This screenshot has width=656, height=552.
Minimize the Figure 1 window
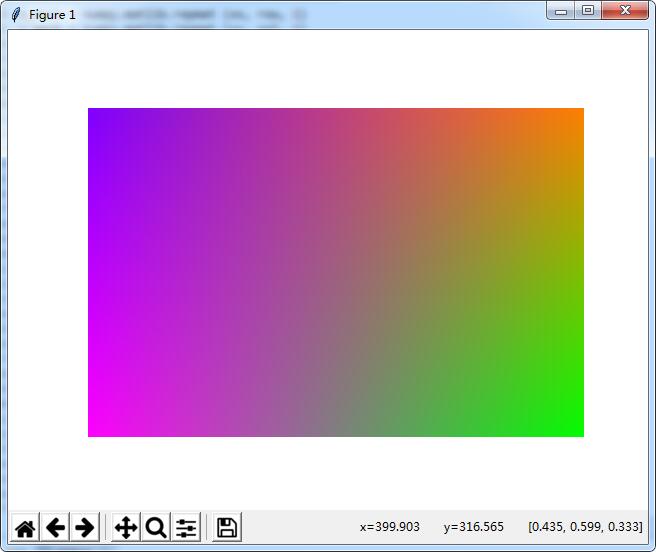(x=561, y=10)
